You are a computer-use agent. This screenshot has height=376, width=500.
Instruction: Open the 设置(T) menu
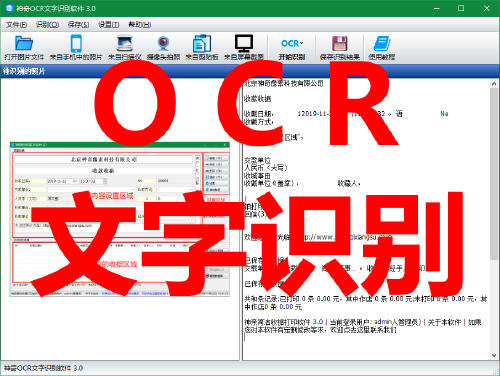[x=109, y=25]
